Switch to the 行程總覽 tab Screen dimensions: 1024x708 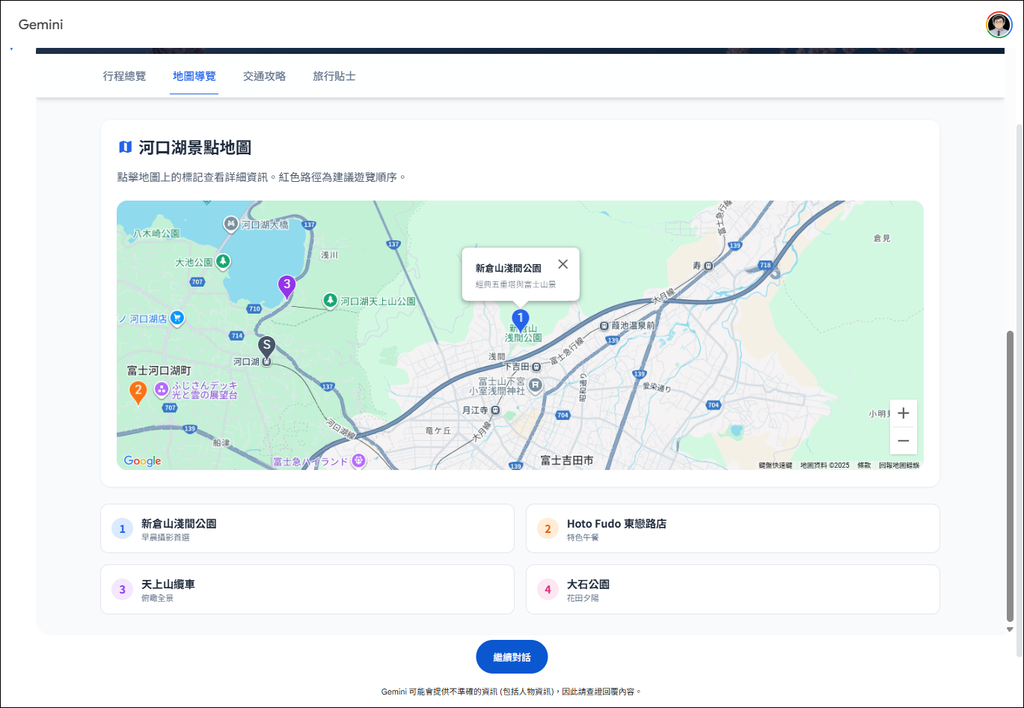[x=124, y=76]
